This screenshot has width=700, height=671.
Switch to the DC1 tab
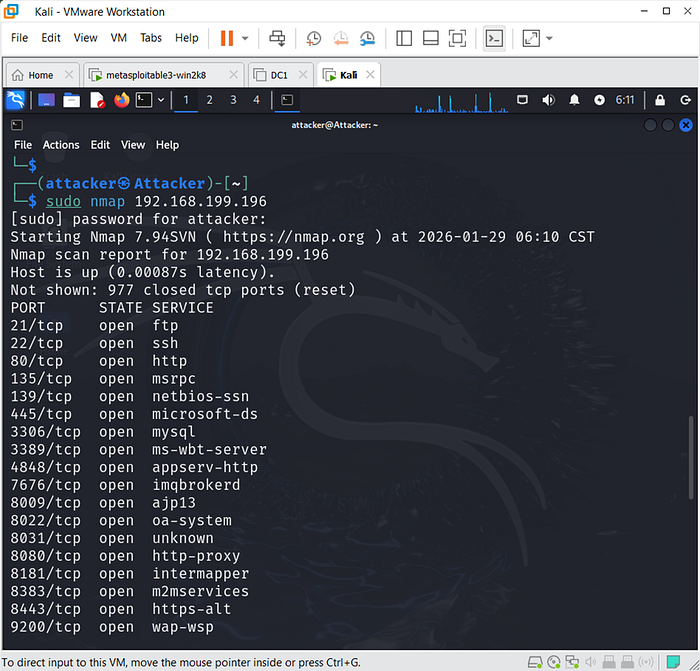pyautogui.click(x=280, y=75)
